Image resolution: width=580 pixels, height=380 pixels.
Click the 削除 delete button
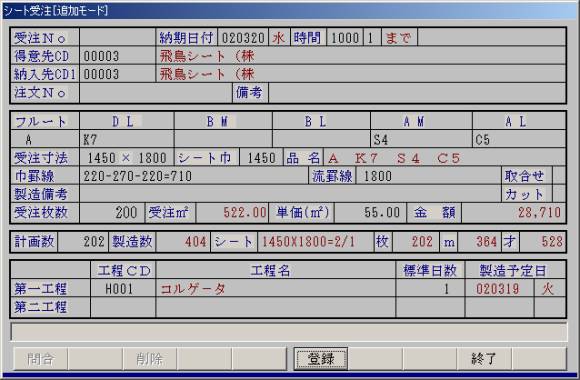coord(150,358)
